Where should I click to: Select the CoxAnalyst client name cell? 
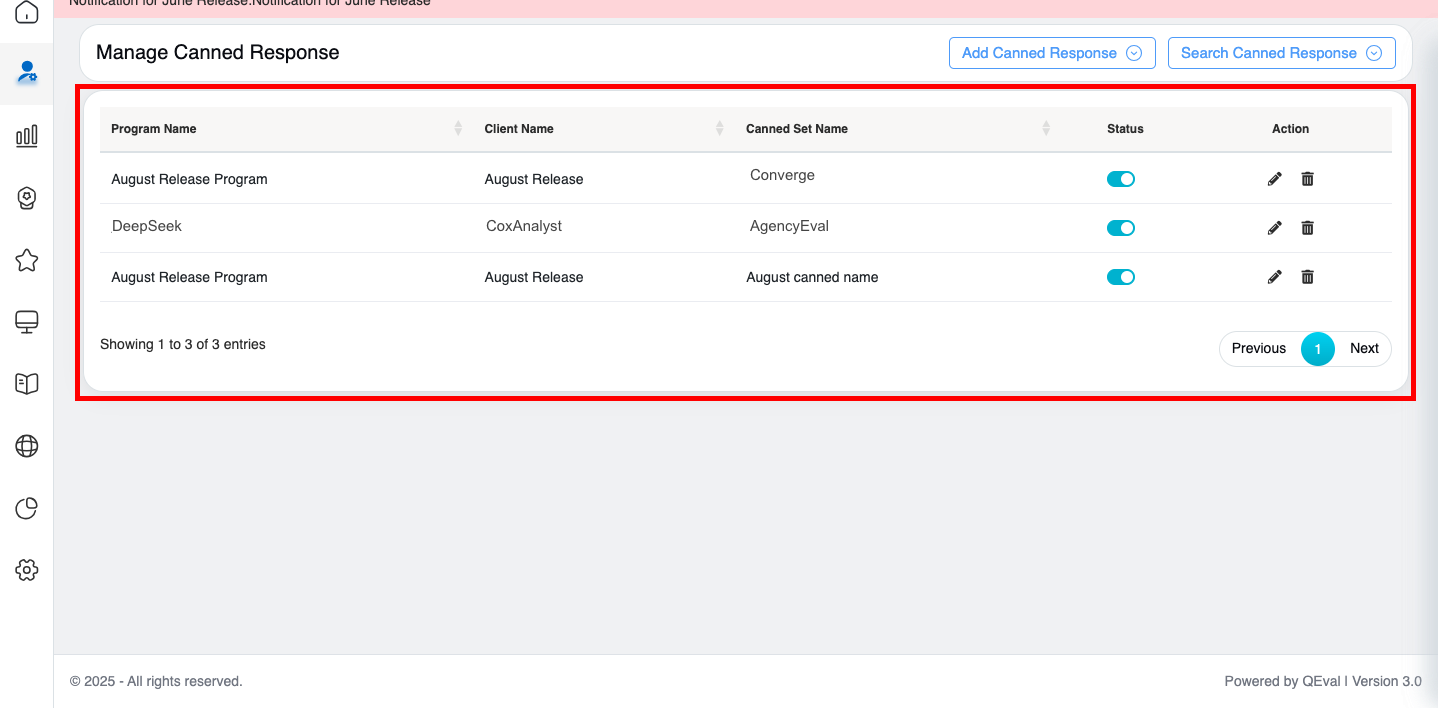tap(524, 226)
